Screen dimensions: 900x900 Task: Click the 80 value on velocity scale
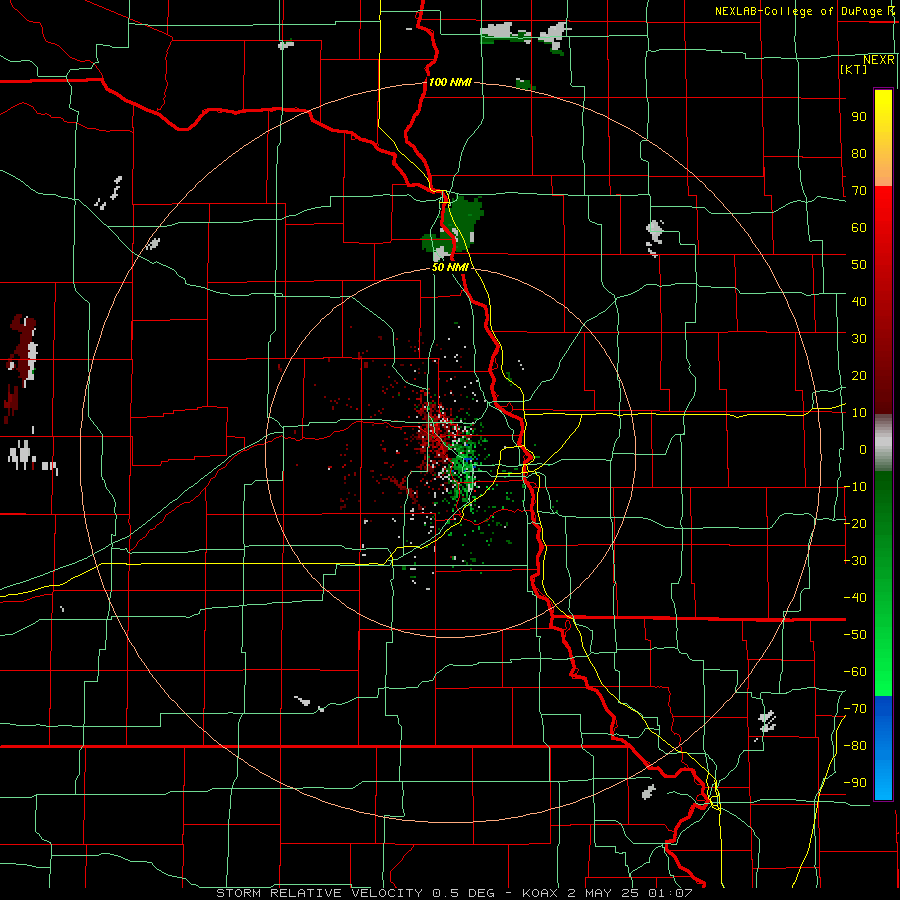pos(859,154)
